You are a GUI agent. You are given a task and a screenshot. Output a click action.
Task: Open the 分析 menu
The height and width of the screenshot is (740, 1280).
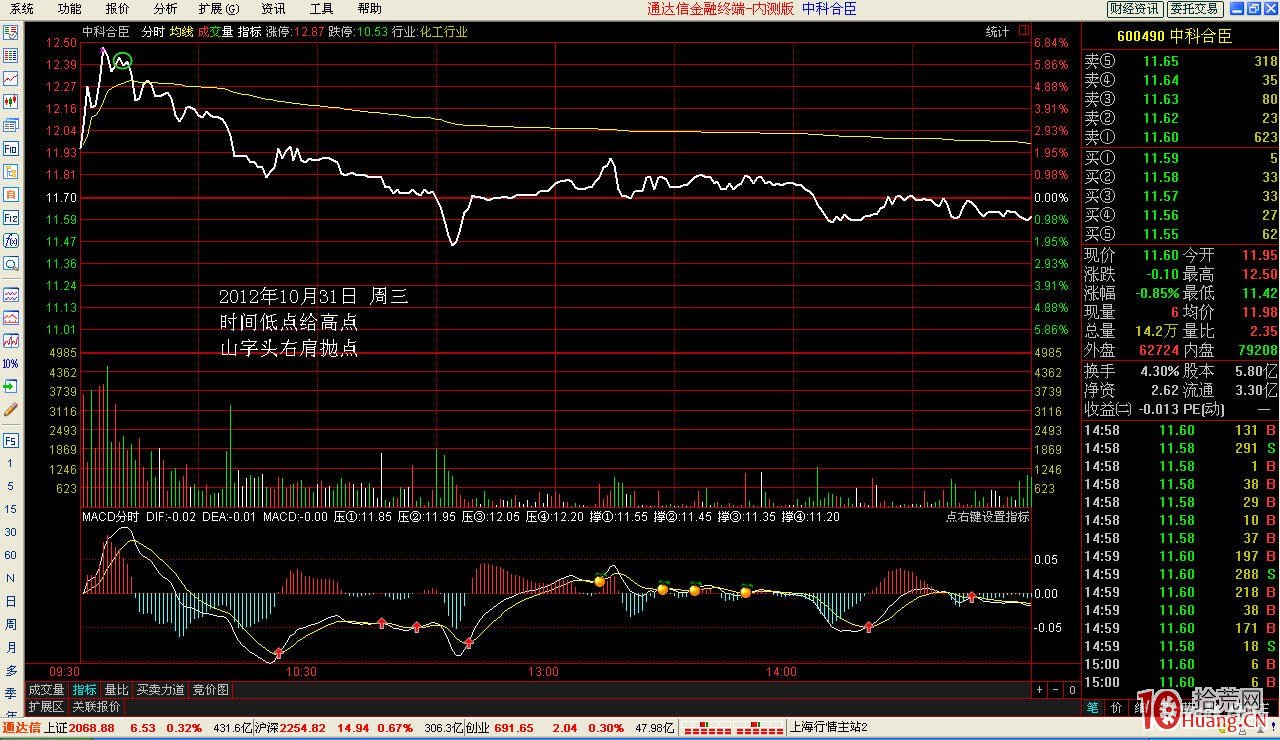coord(165,8)
